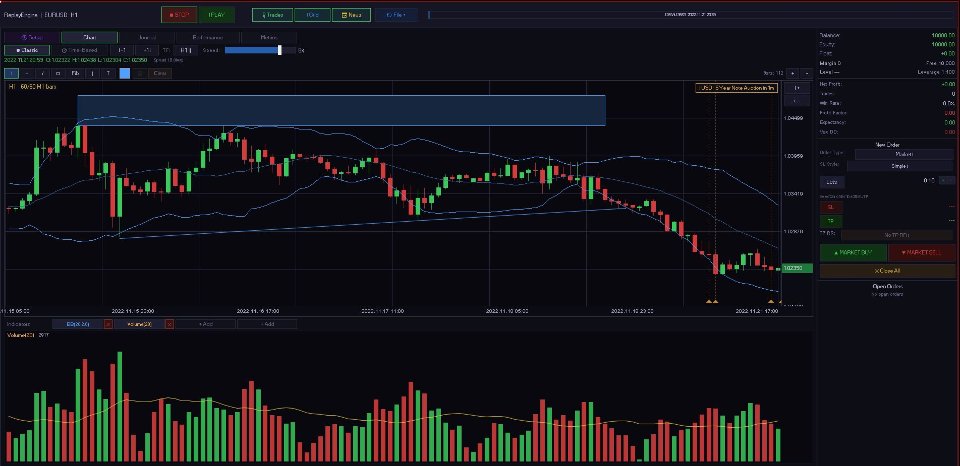Click the green current price tag 1.02350
The width and height of the screenshot is (960, 466).
tap(797, 268)
